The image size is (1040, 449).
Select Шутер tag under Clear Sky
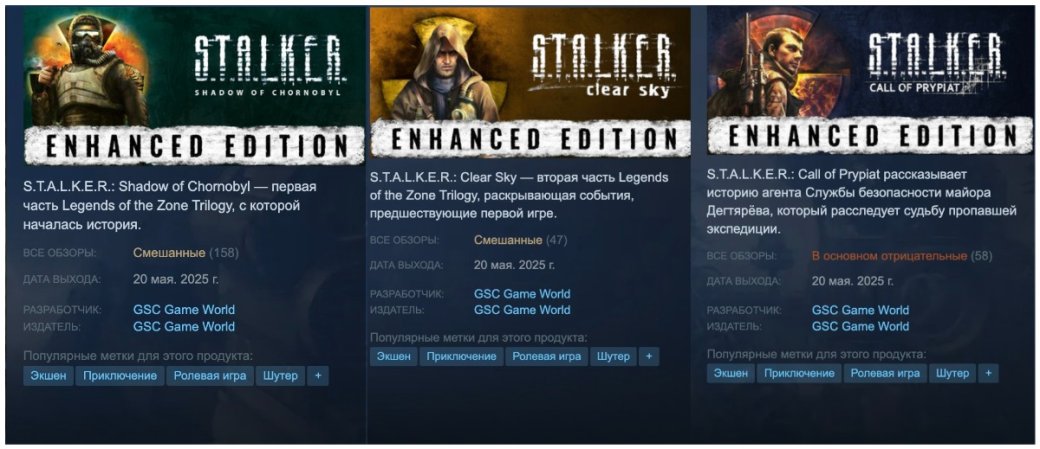point(613,356)
